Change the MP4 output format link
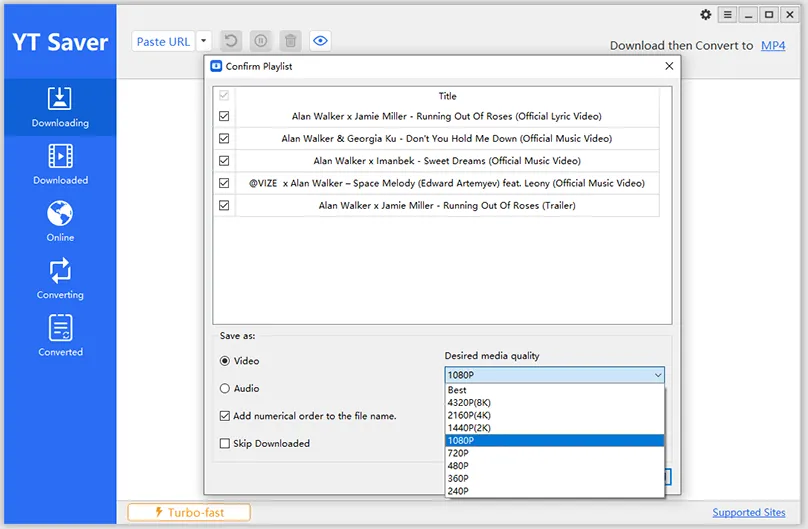The width and height of the screenshot is (808, 529). 773,45
